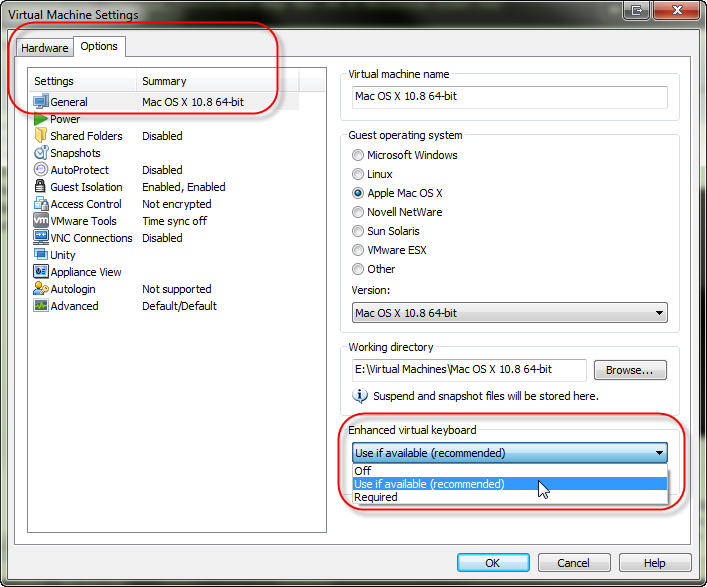The width and height of the screenshot is (707, 587).
Task: Select the Appliance View row label
Action: click(86, 272)
